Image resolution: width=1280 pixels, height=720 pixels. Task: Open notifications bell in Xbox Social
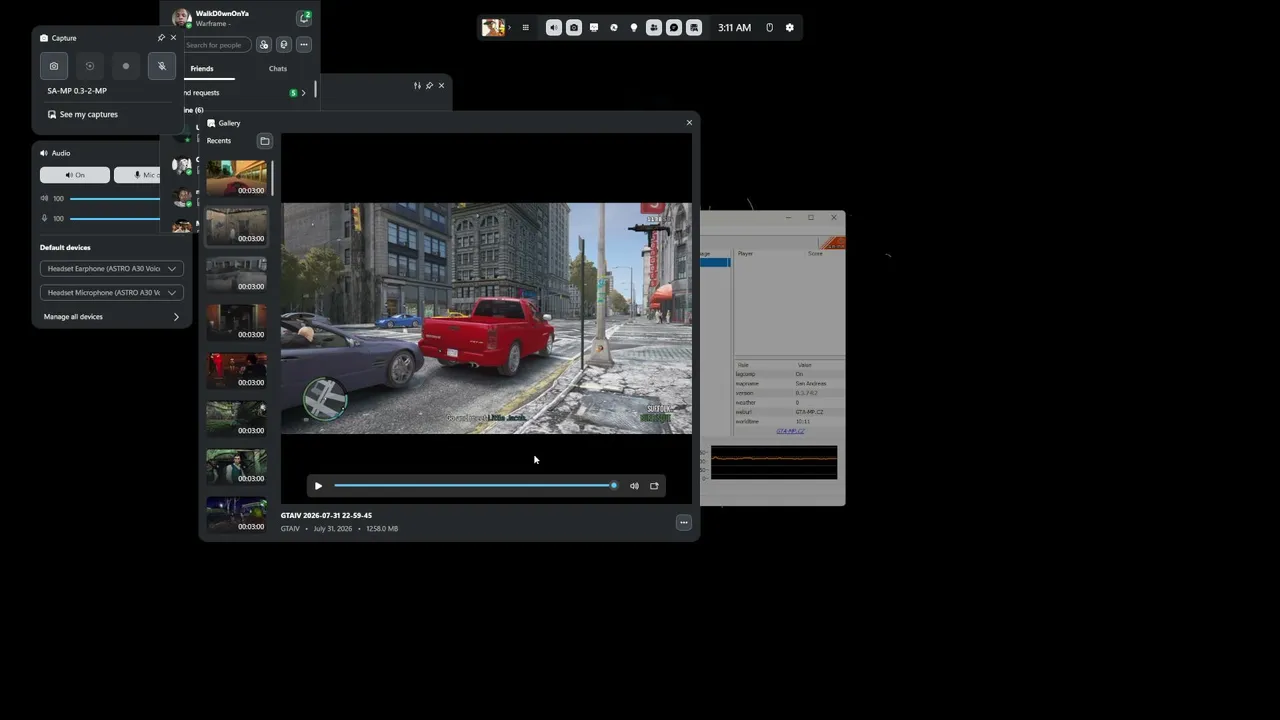(x=304, y=17)
